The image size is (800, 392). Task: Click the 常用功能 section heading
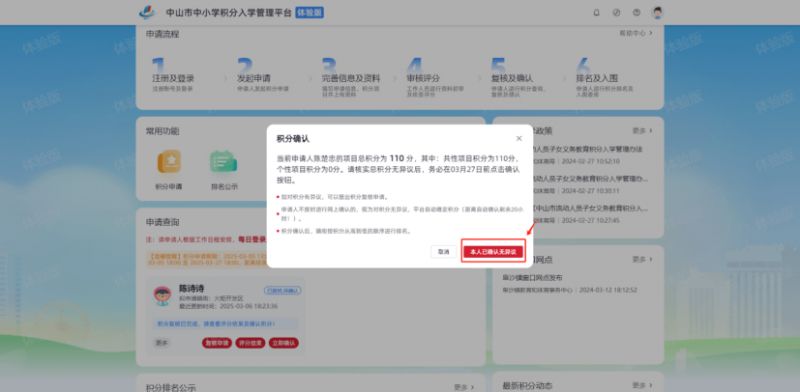[x=162, y=131]
